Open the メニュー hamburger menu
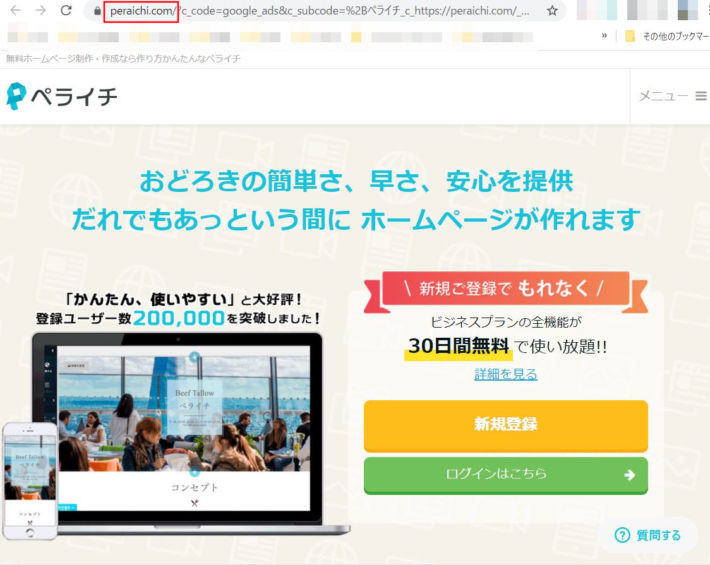Screen dimensions: 710x565 [672, 96]
